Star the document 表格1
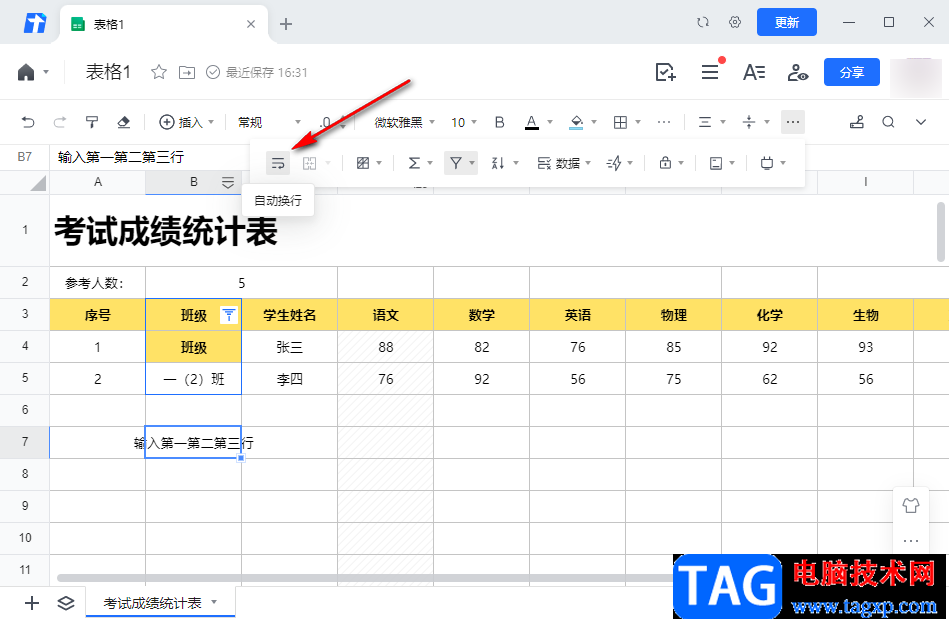The height and width of the screenshot is (619, 949). click(159, 73)
